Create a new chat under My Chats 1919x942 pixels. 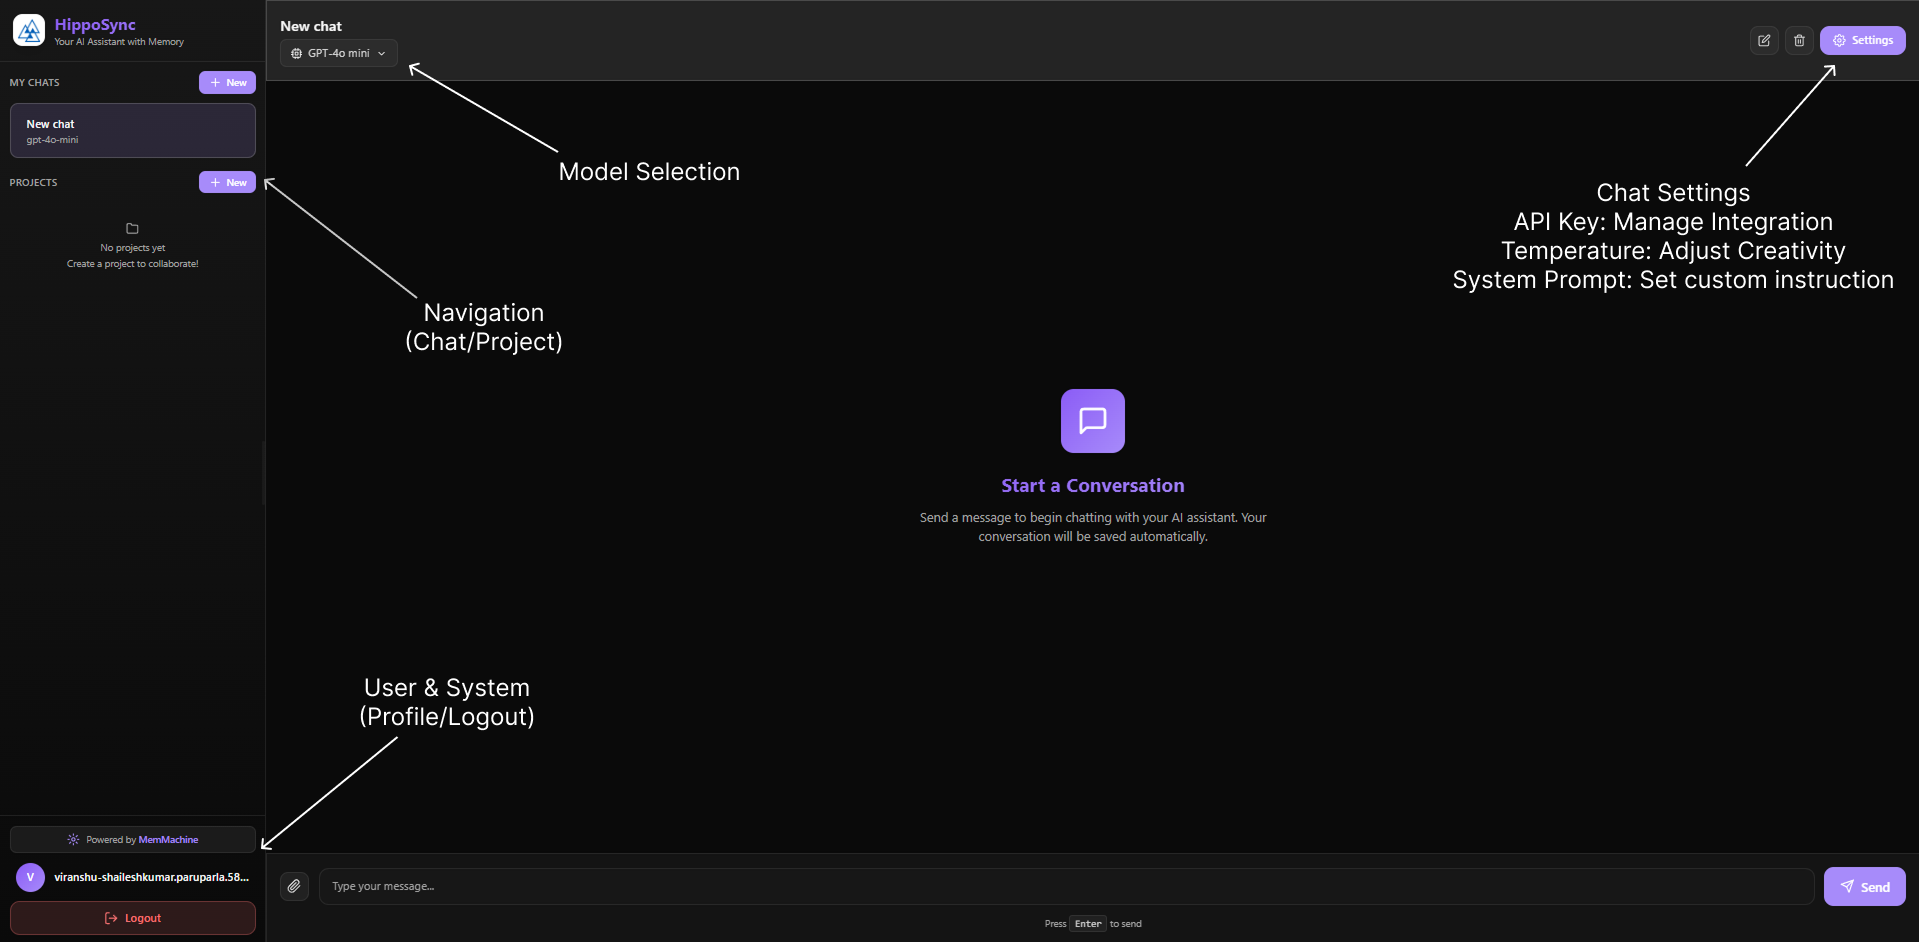pyautogui.click(x=227, y=83)
